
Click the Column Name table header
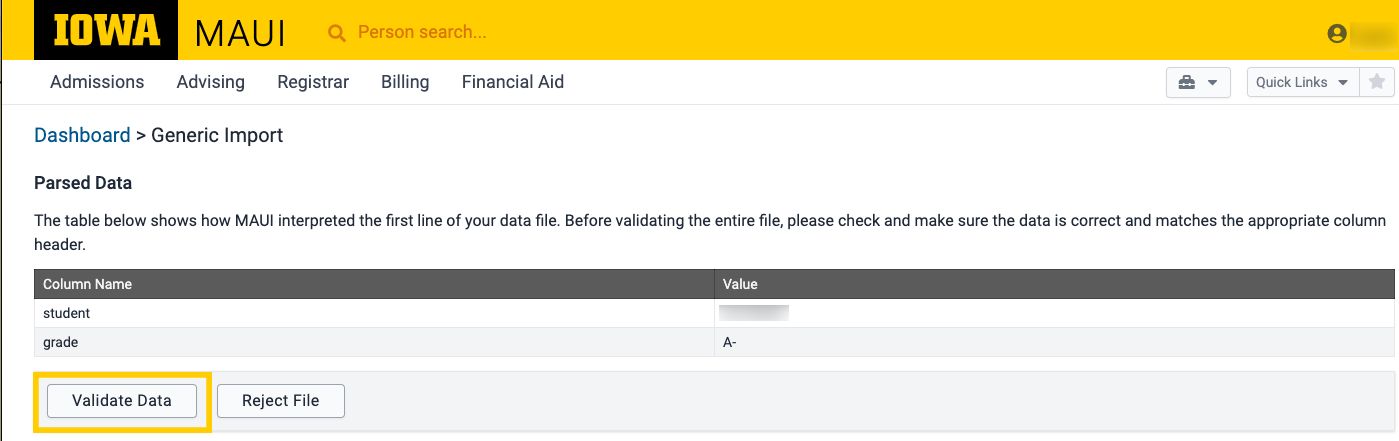(88, 284)
